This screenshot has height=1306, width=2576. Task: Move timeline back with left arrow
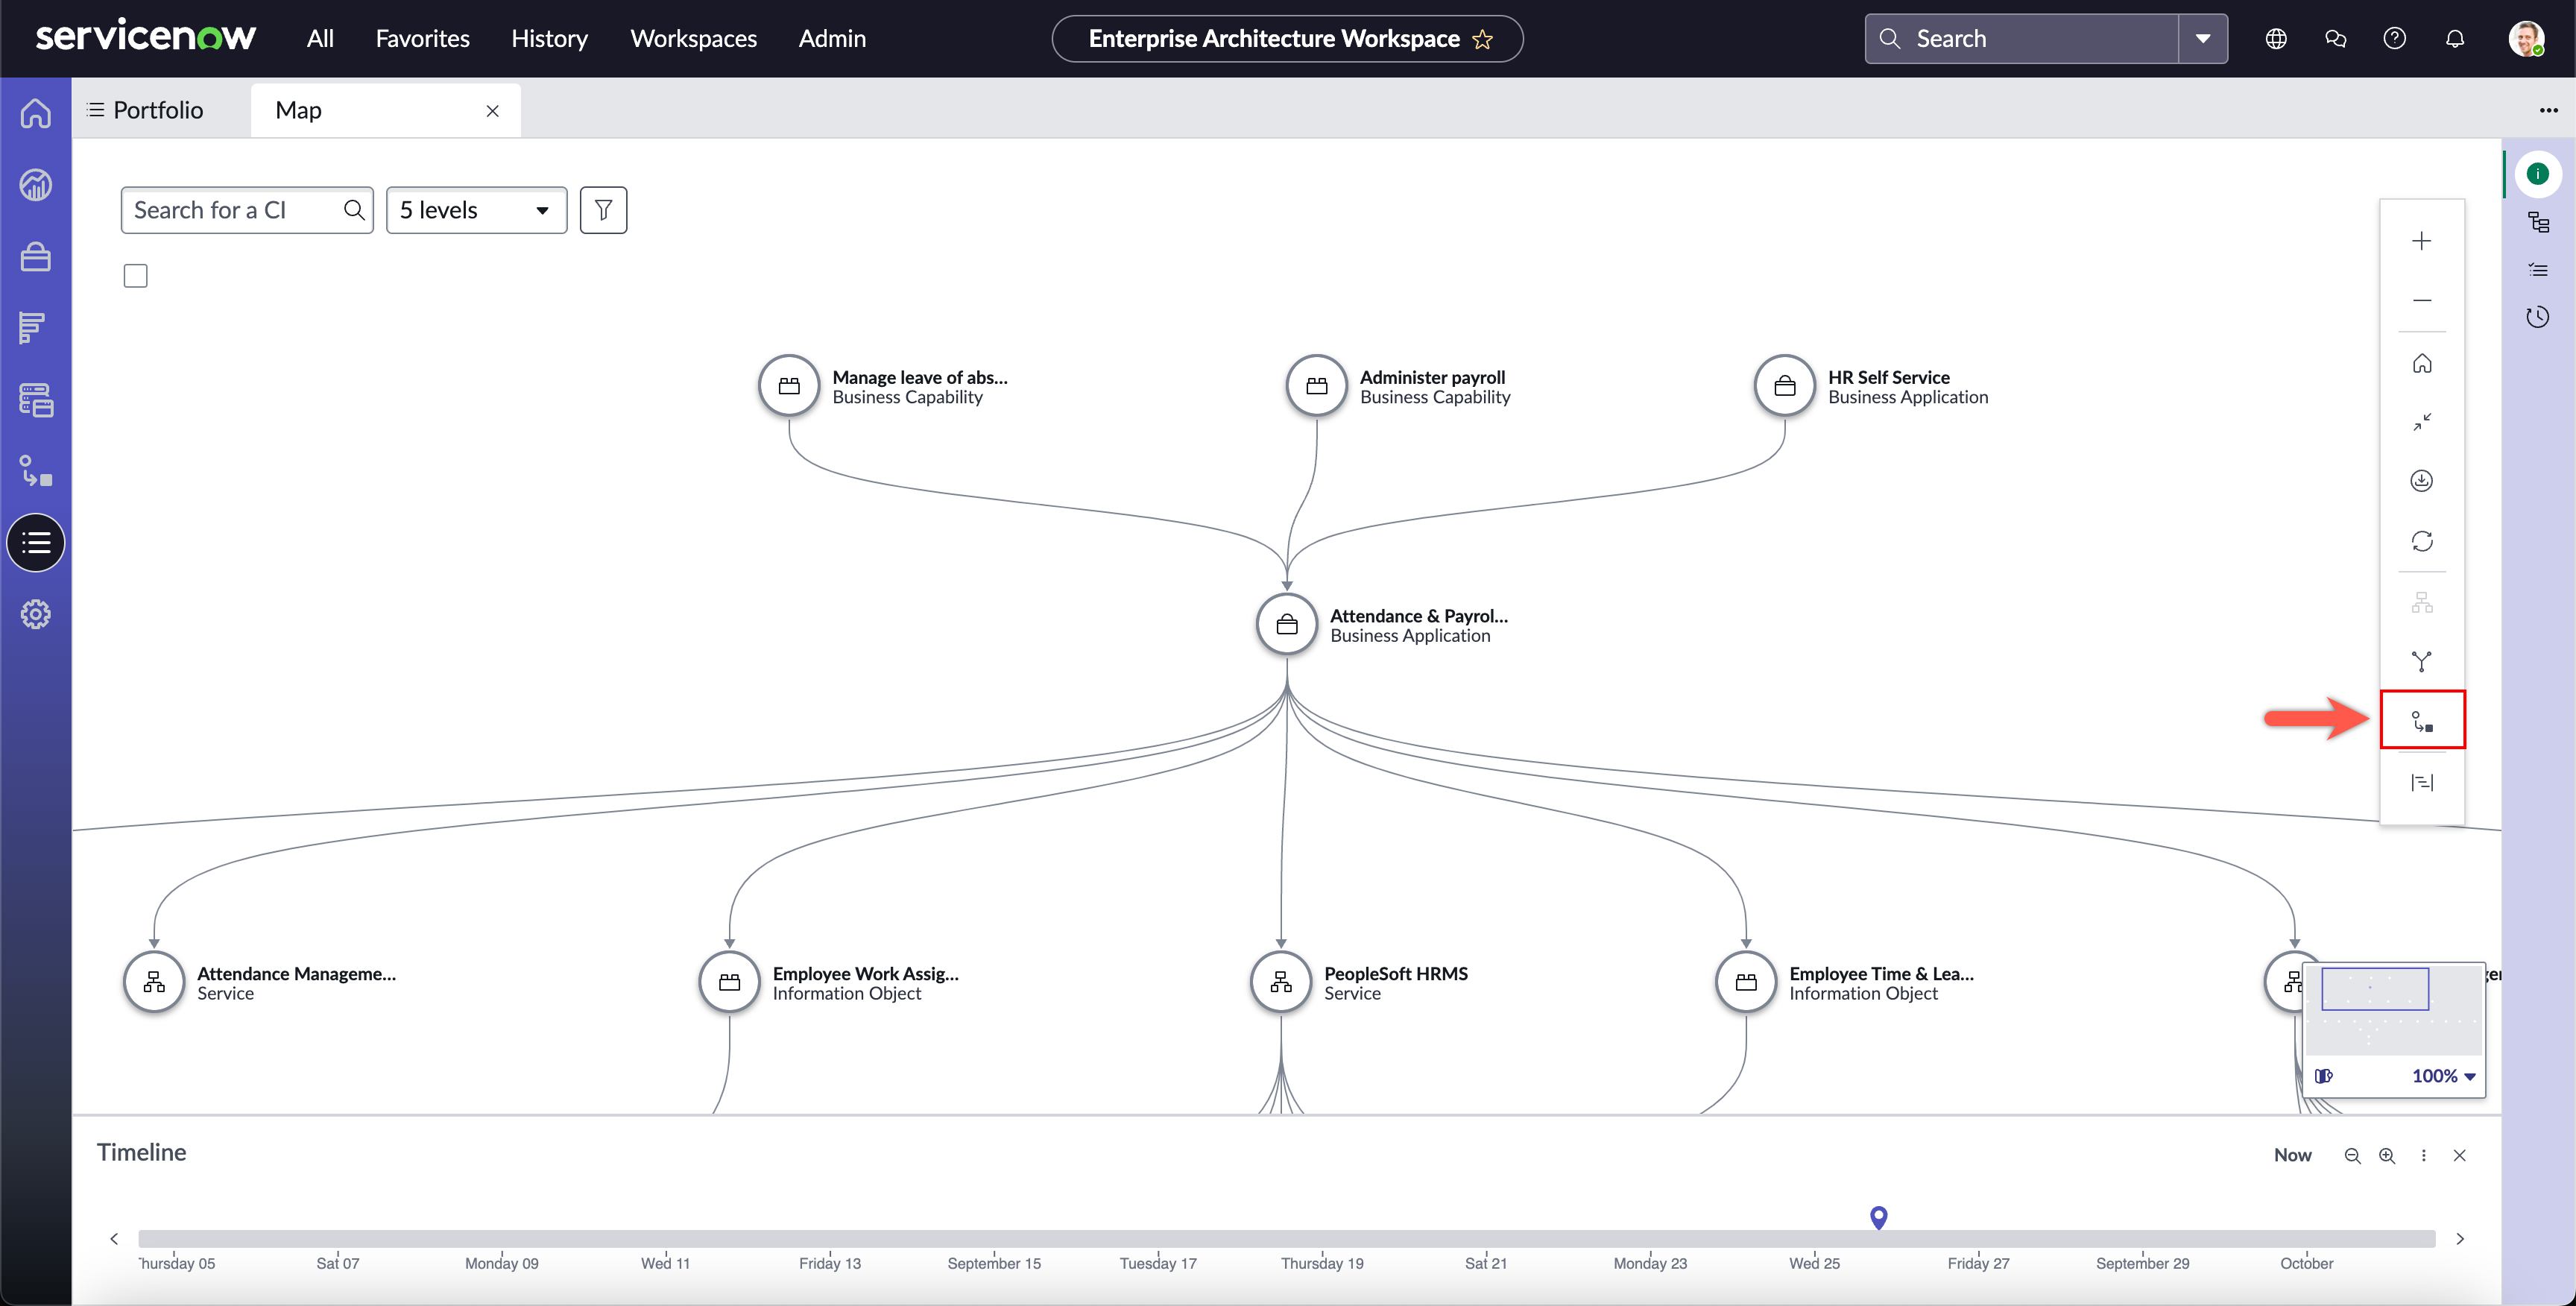[x=114, y=1239]
